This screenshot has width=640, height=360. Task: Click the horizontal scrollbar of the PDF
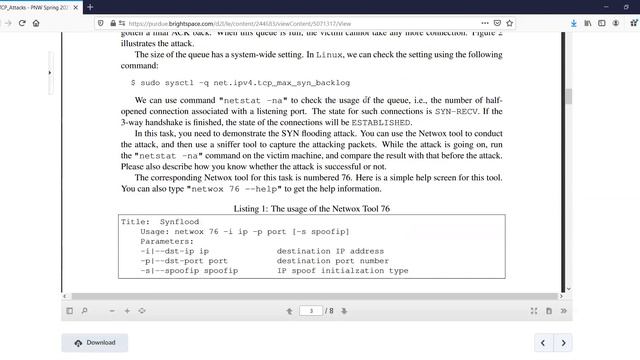314,296
